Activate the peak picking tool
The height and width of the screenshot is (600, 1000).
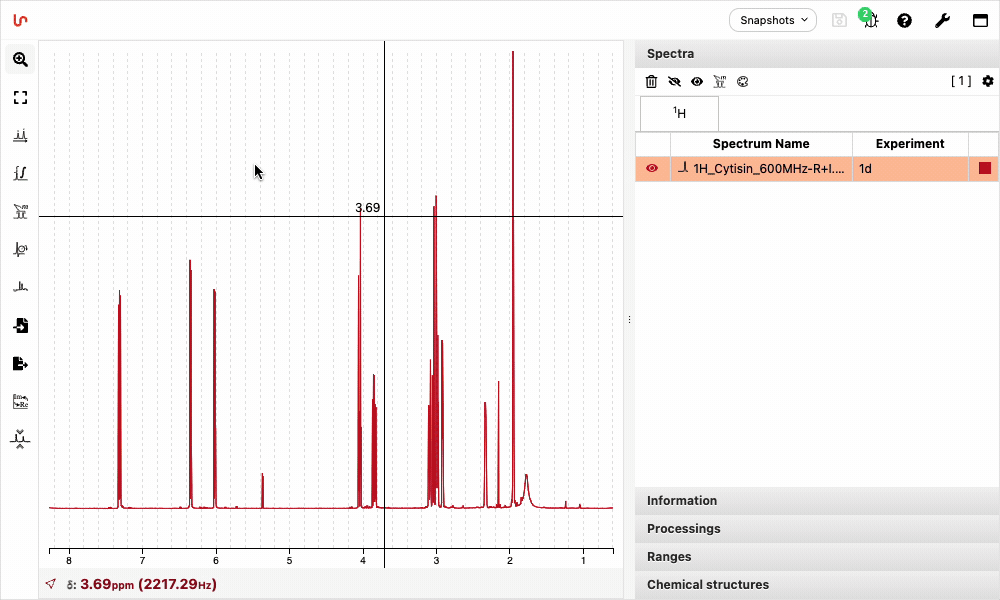click(x=20, y=136)
